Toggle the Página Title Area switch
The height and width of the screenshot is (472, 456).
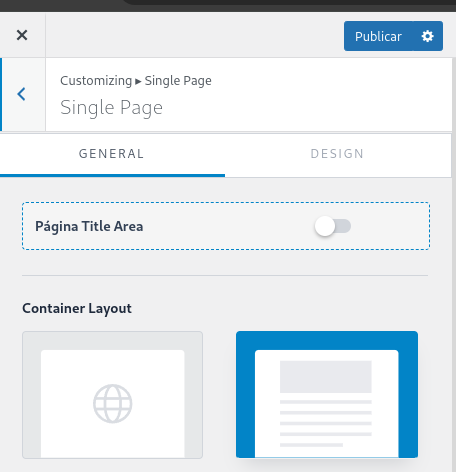click(333, 226)
